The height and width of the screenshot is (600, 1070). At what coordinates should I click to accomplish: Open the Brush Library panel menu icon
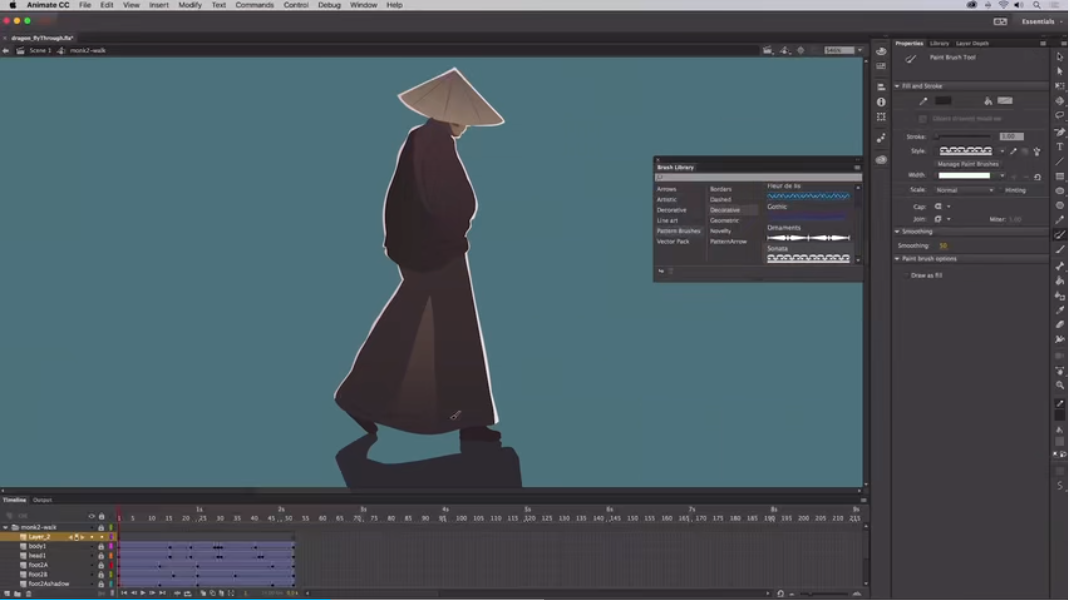click(x=857, y=167)
